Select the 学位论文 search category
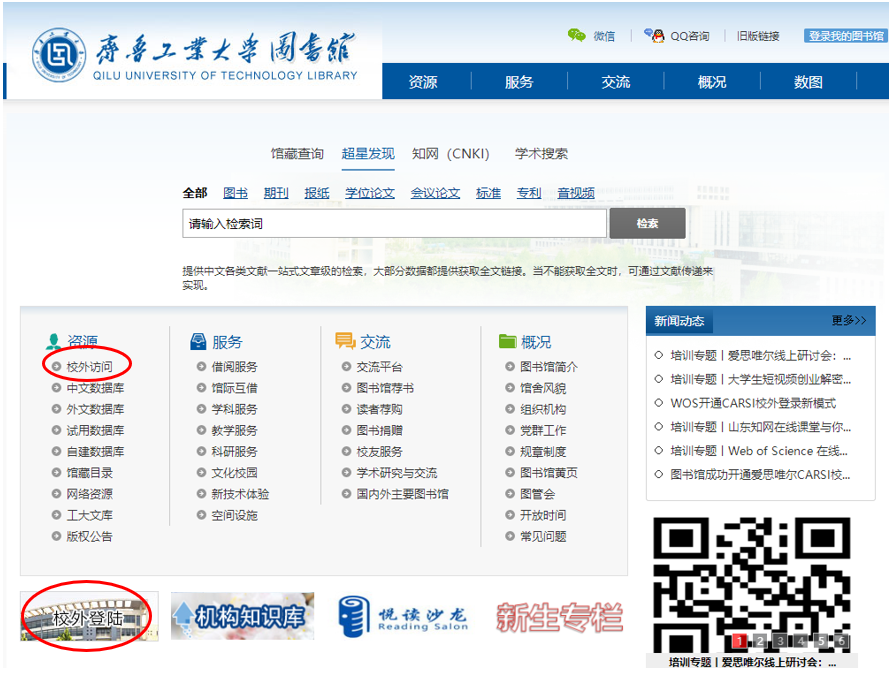This screenshot has height=677, width=892. 370,193
